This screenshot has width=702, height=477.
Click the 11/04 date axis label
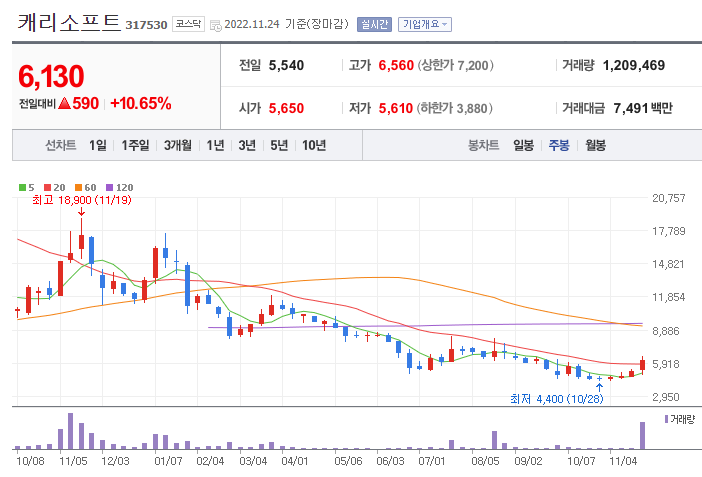[623, 461]
